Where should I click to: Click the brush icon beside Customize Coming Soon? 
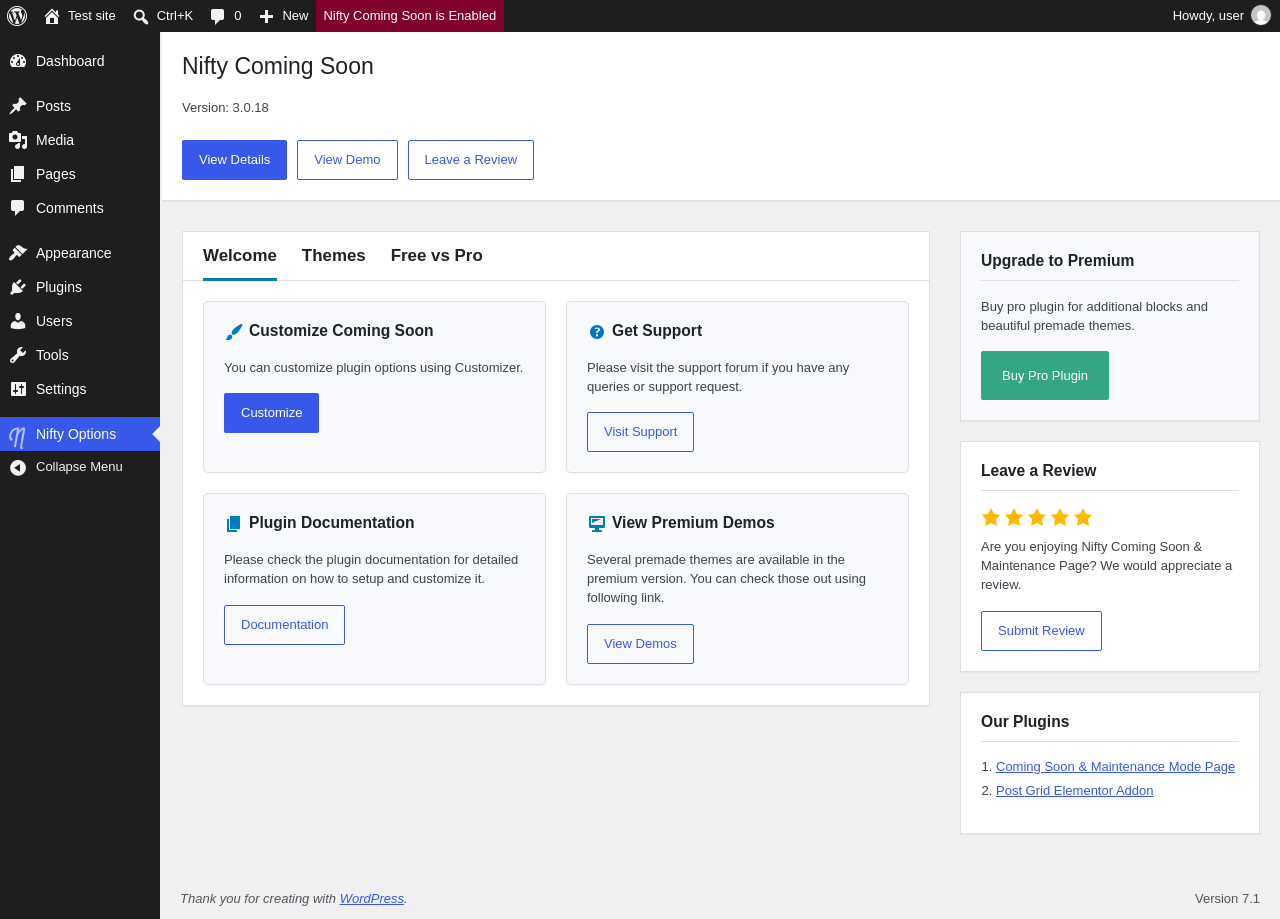pos(234,332)
